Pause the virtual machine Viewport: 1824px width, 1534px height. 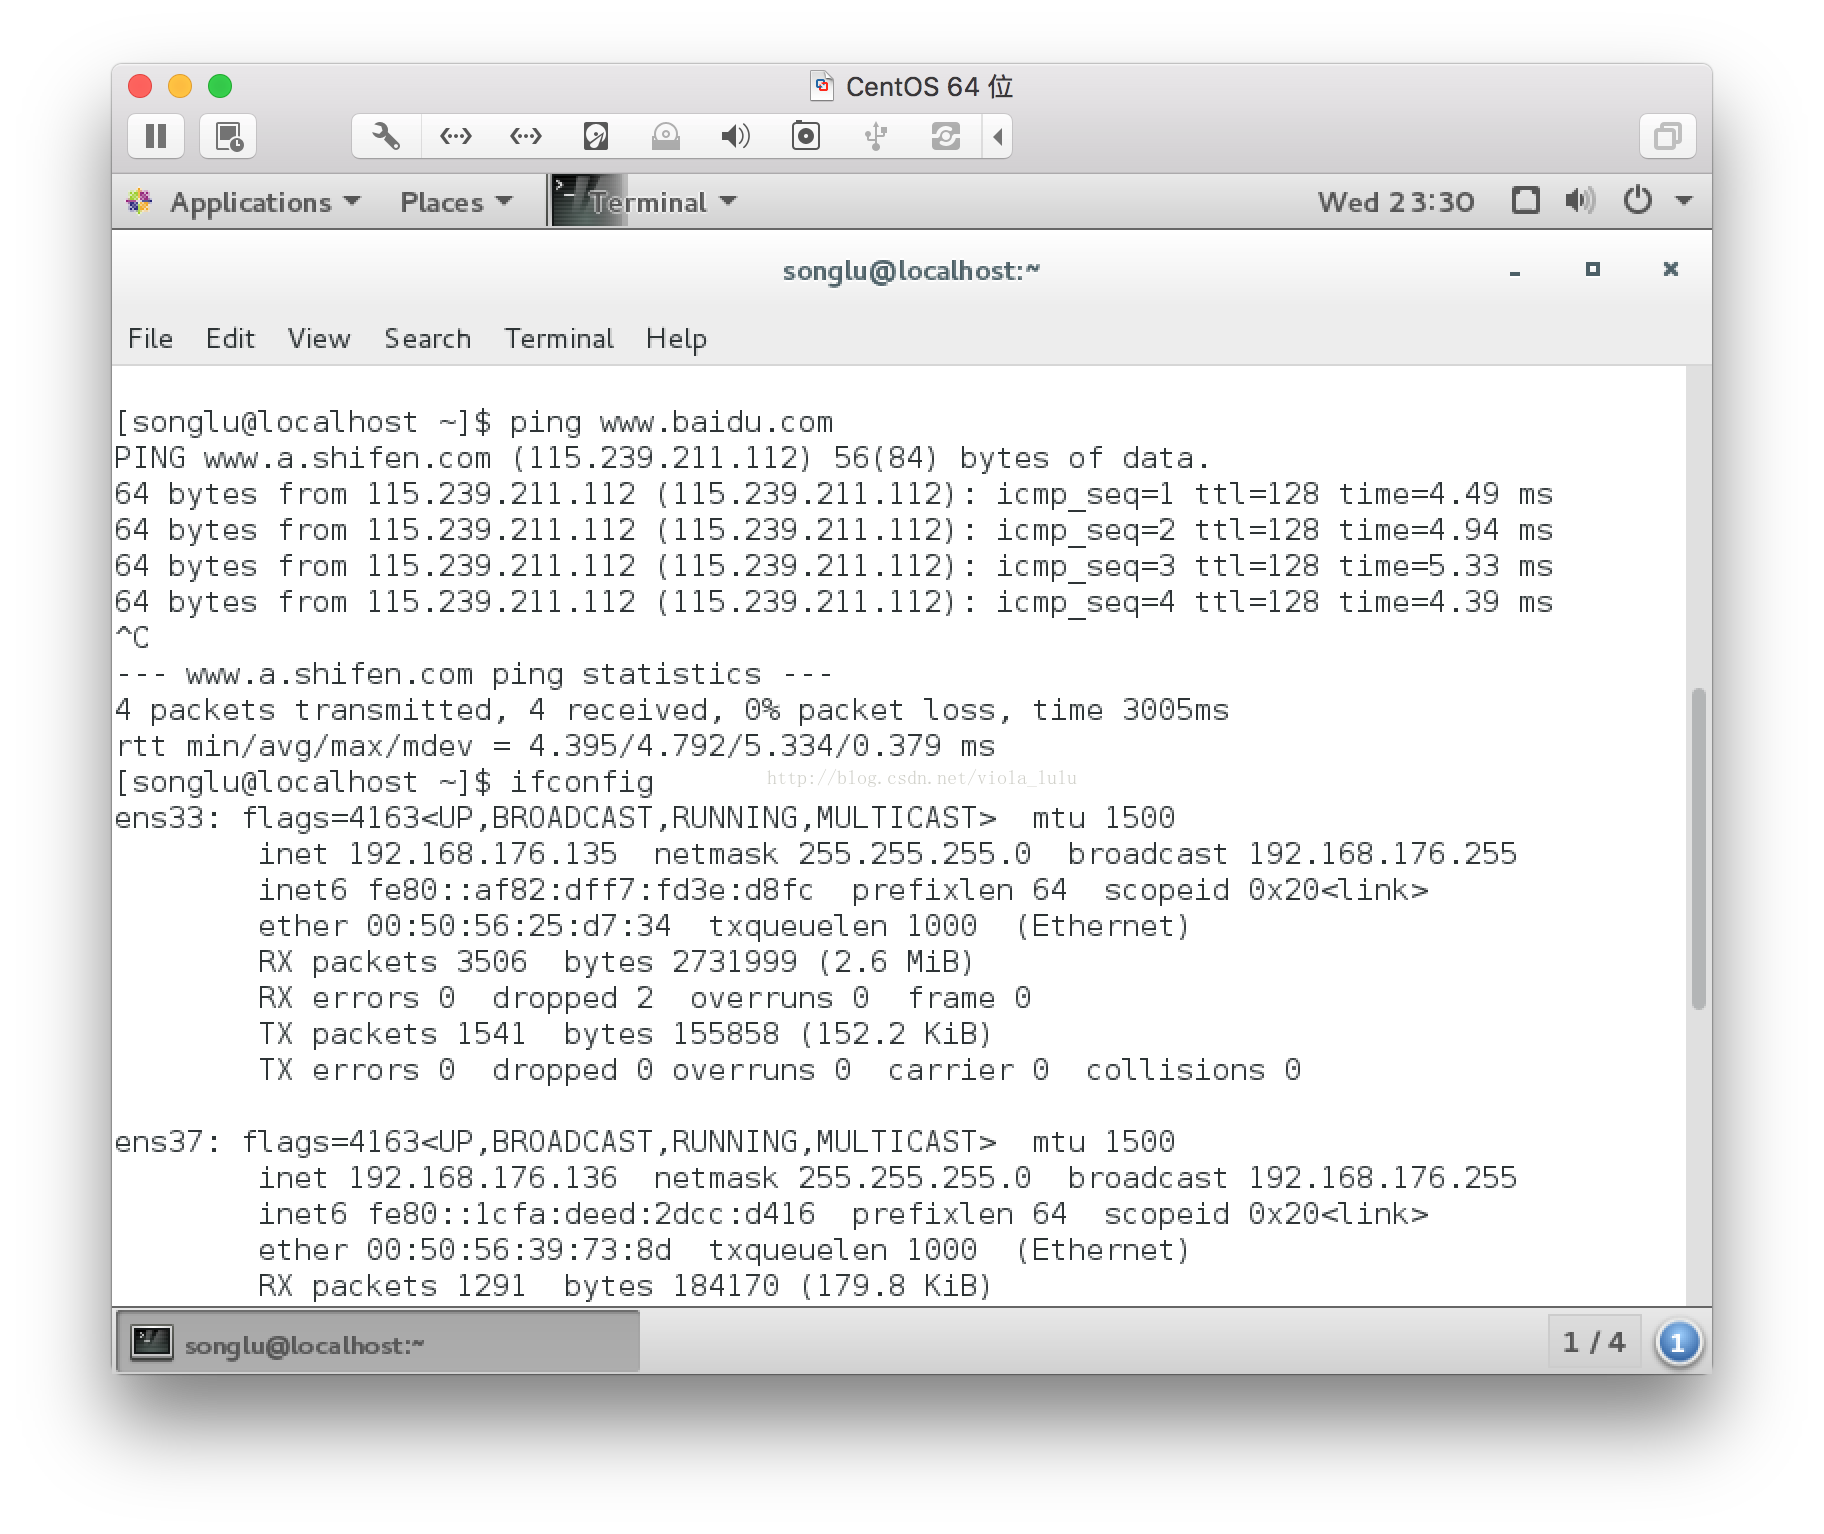point(156,136)
